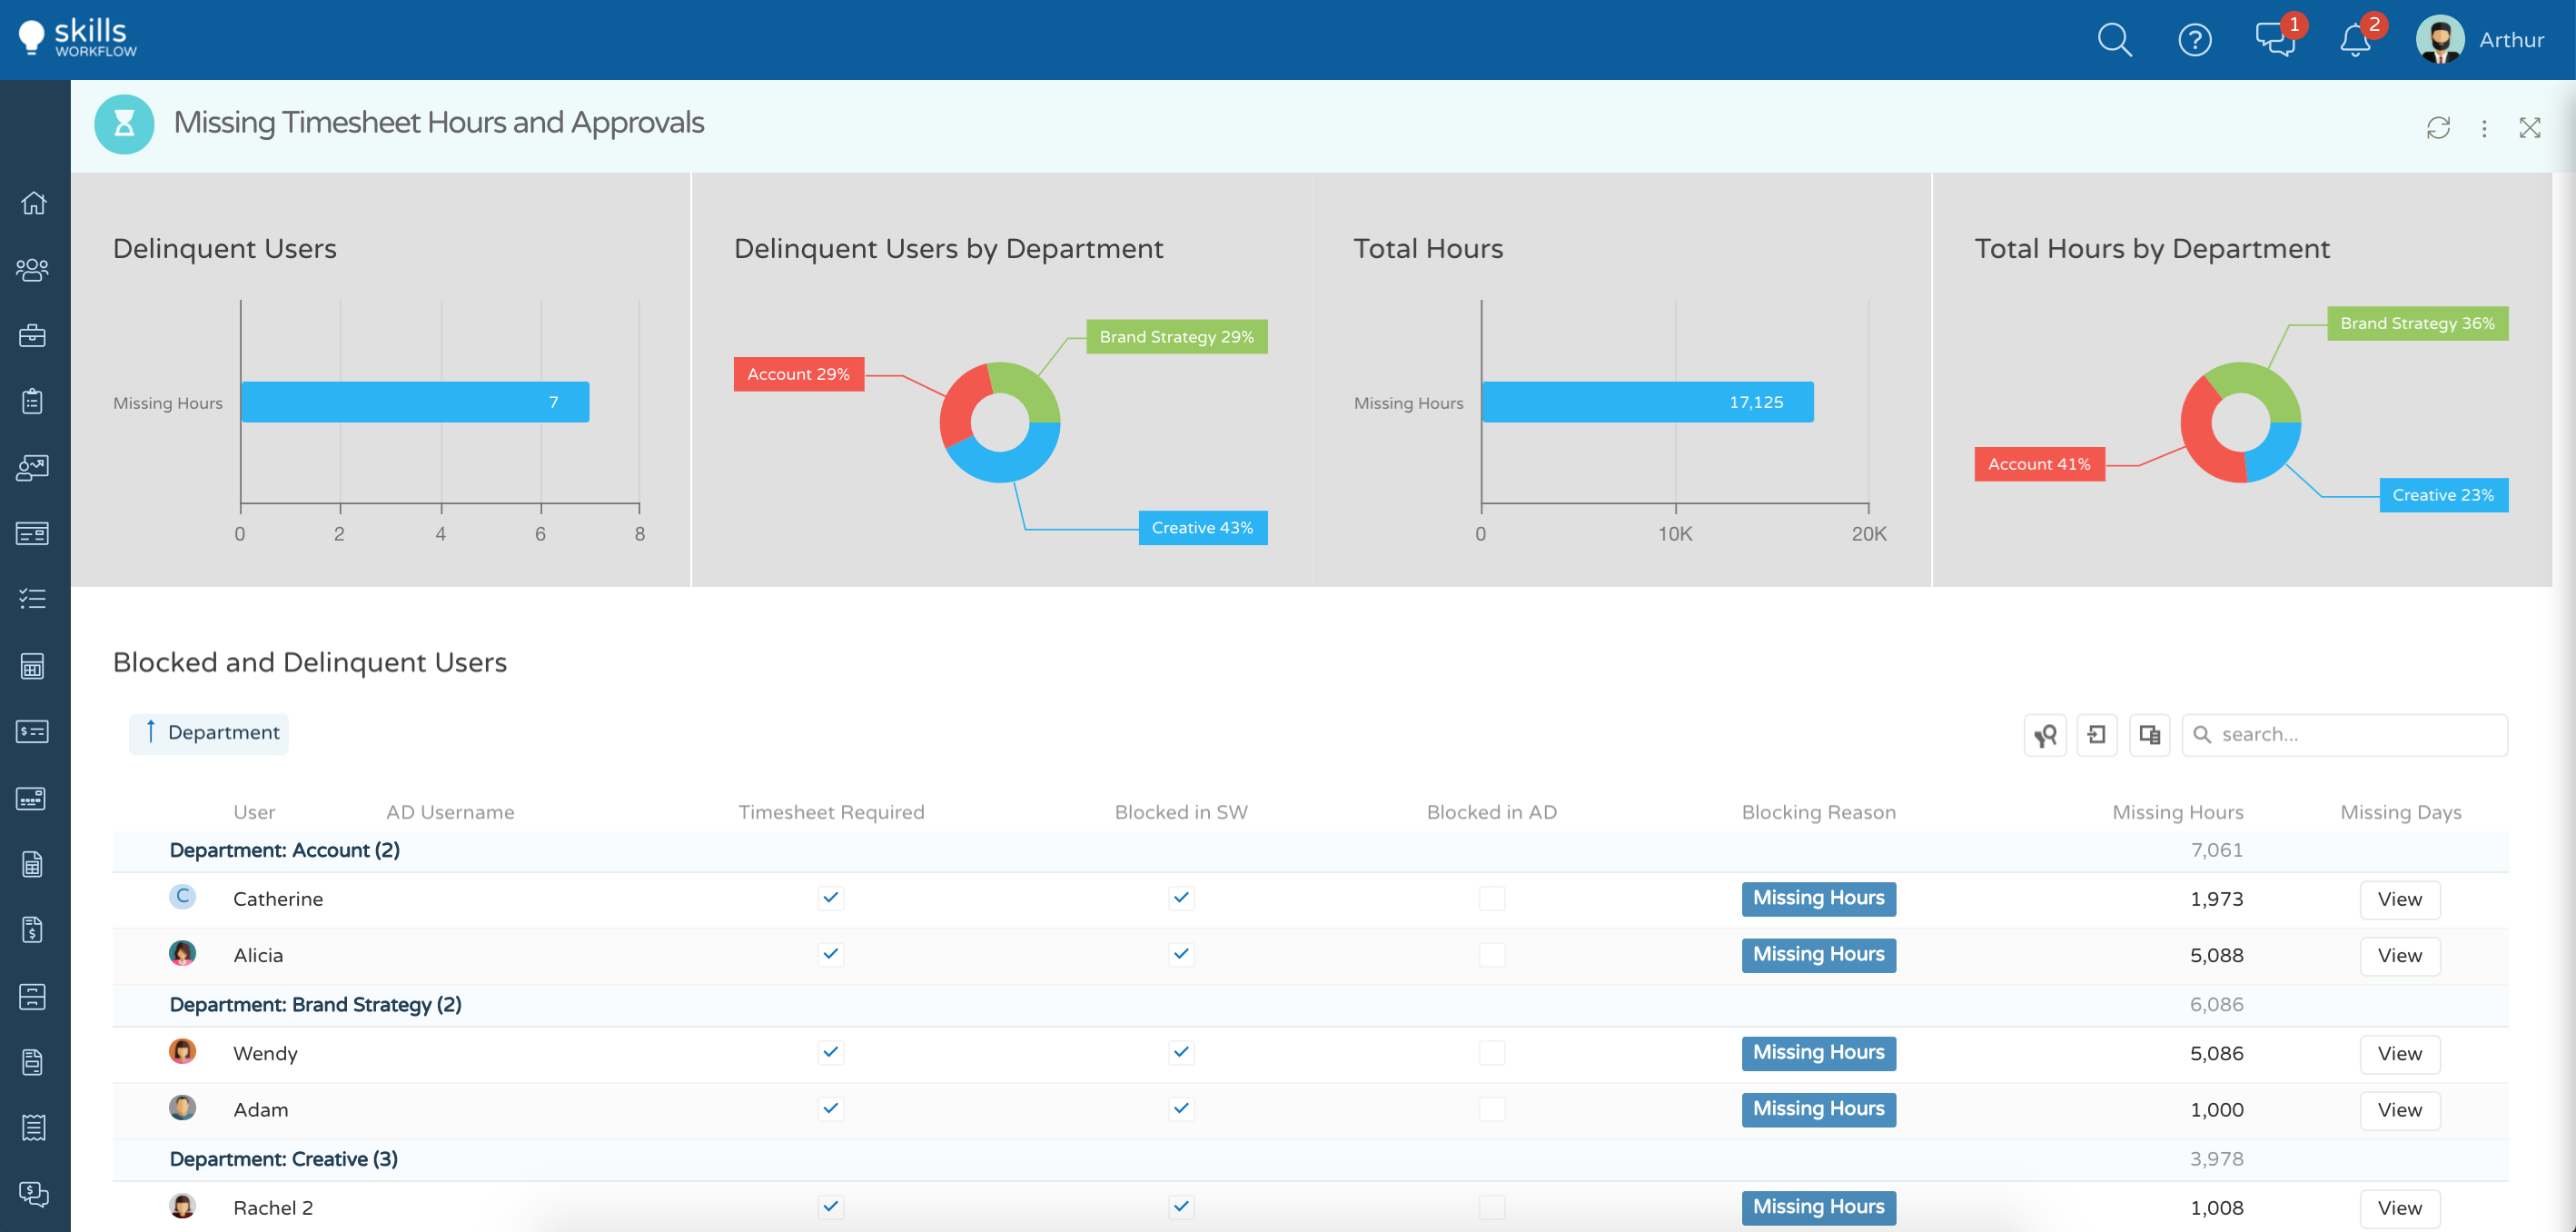Open the checklist sidebar icon
The image size is (2576, 1232).
[33, 599]
